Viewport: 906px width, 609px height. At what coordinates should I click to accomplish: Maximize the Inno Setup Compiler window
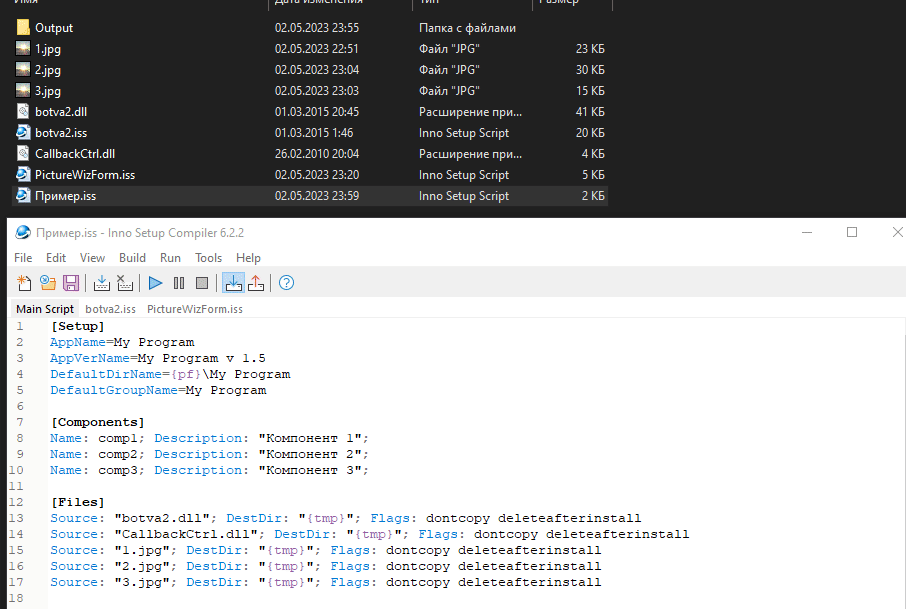tap(852, 232)
